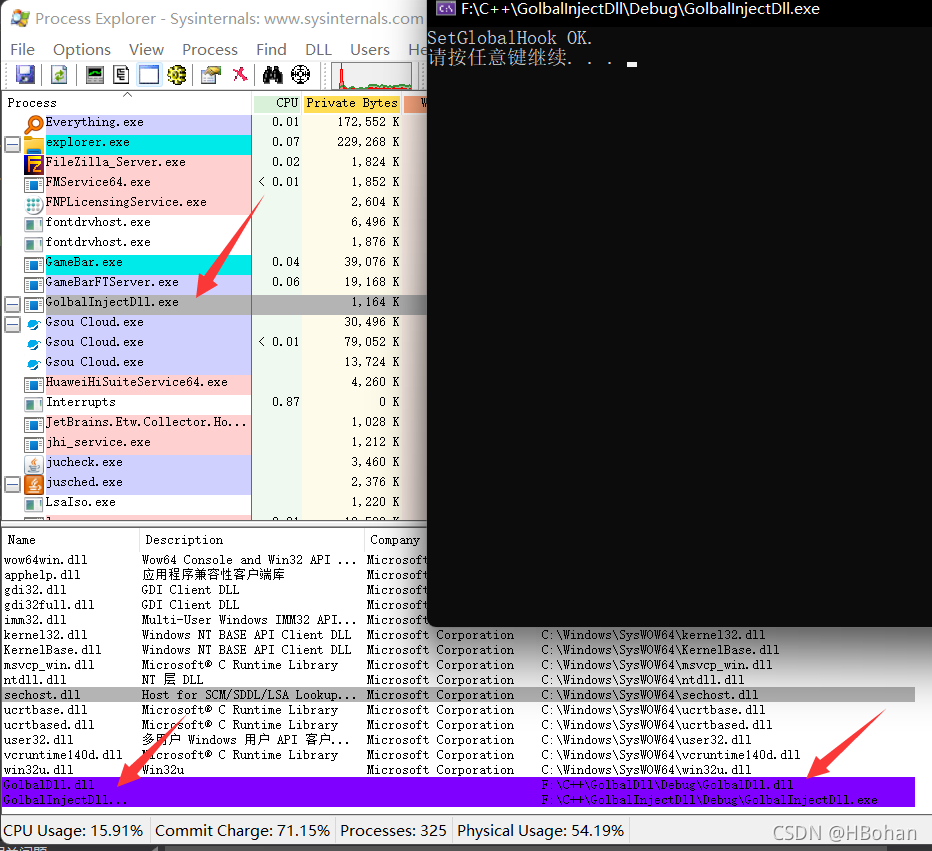Image resolution: width=932 pixels, height=851 pixels.
Task: Click the Save toolbar icon
Action: (x=24, y=75)
